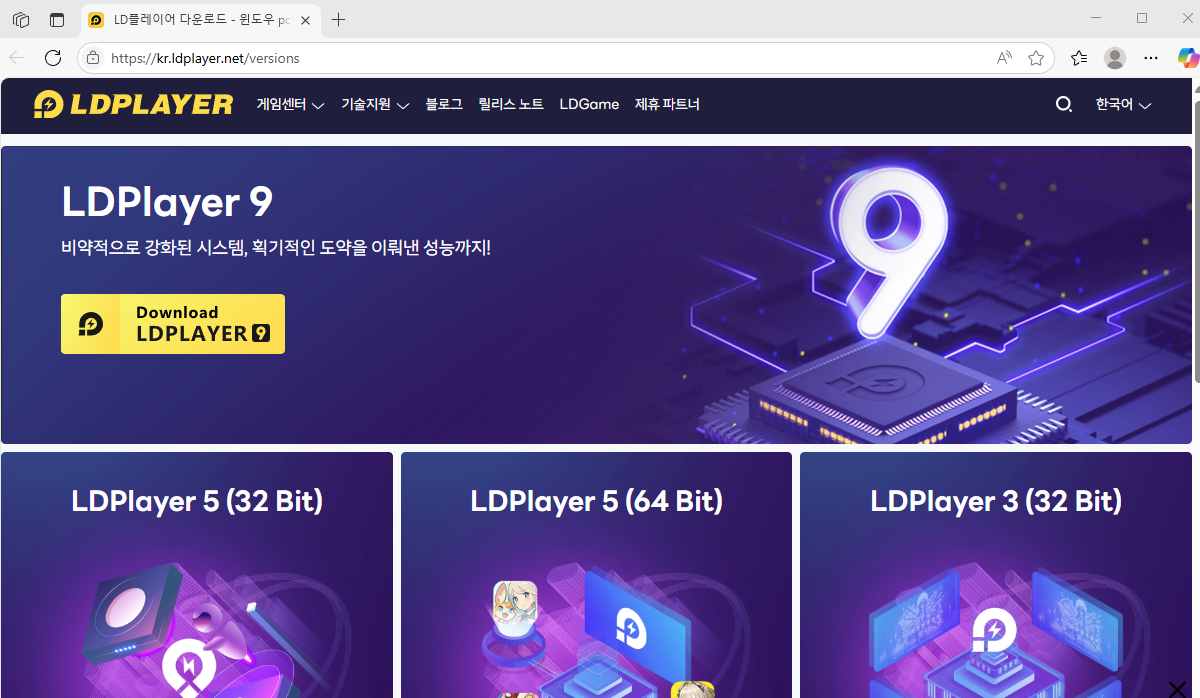Open the tab actions menu icon
The height and width of the screenshot is (698, 1200).
point(21,19)
